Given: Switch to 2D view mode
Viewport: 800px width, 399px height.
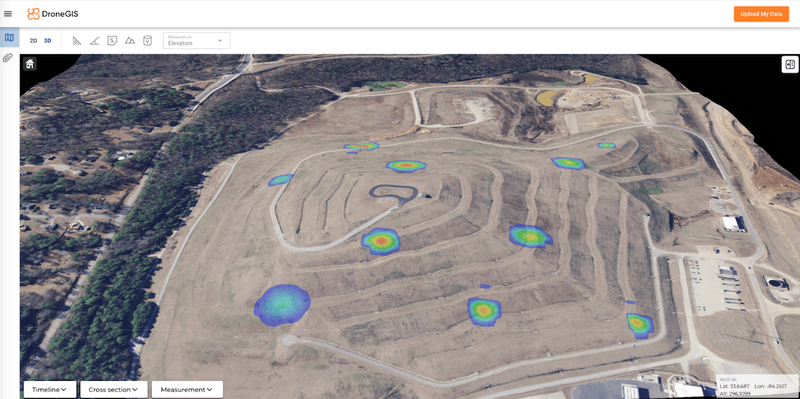Looking at the screenshot, I should 33,40.
